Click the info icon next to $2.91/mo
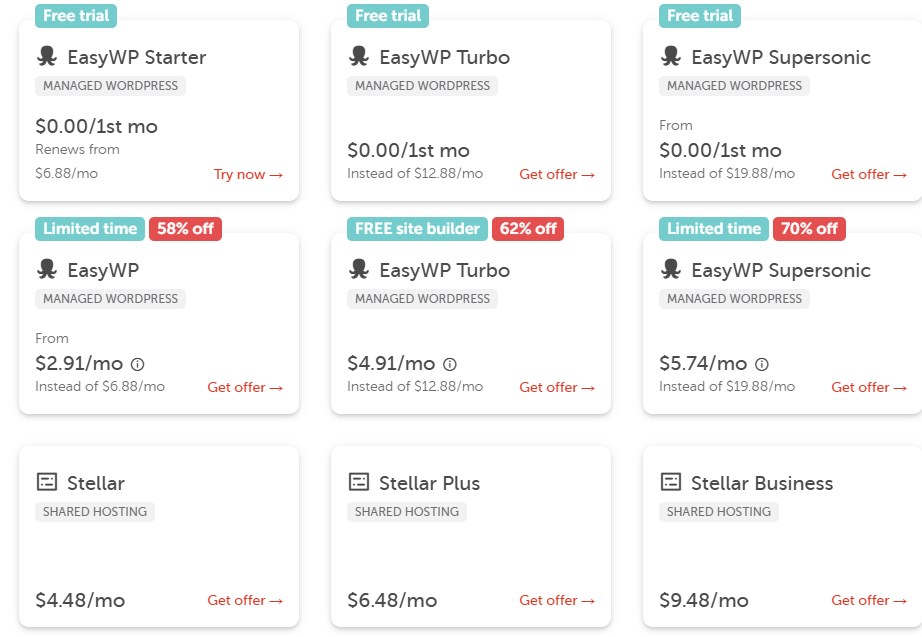Screen dimensions: 922x637 (x=138, y=364)
